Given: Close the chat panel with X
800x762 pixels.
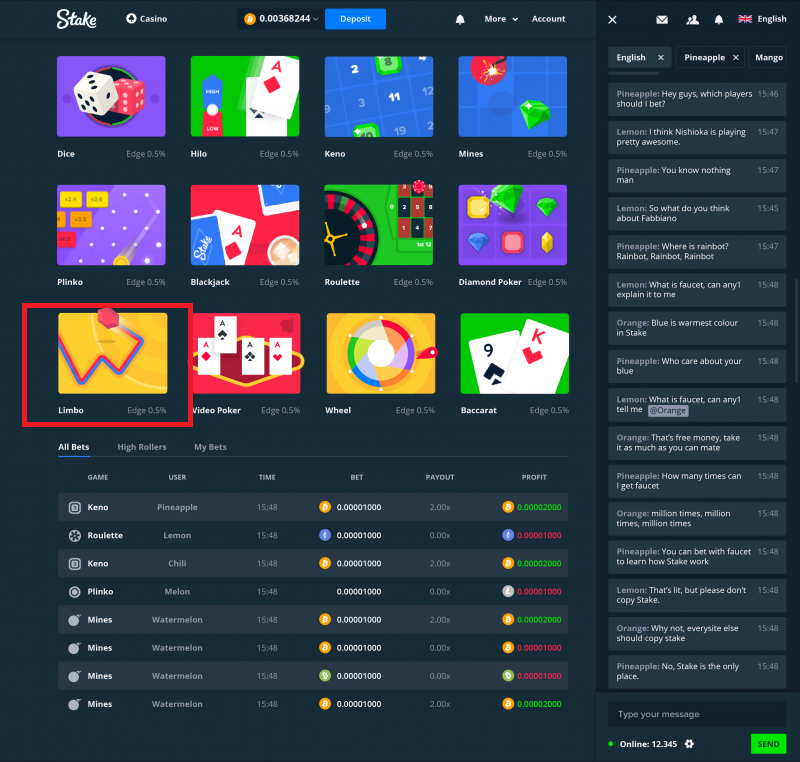Looking at the screenshot, I should (x=613, y=19).
